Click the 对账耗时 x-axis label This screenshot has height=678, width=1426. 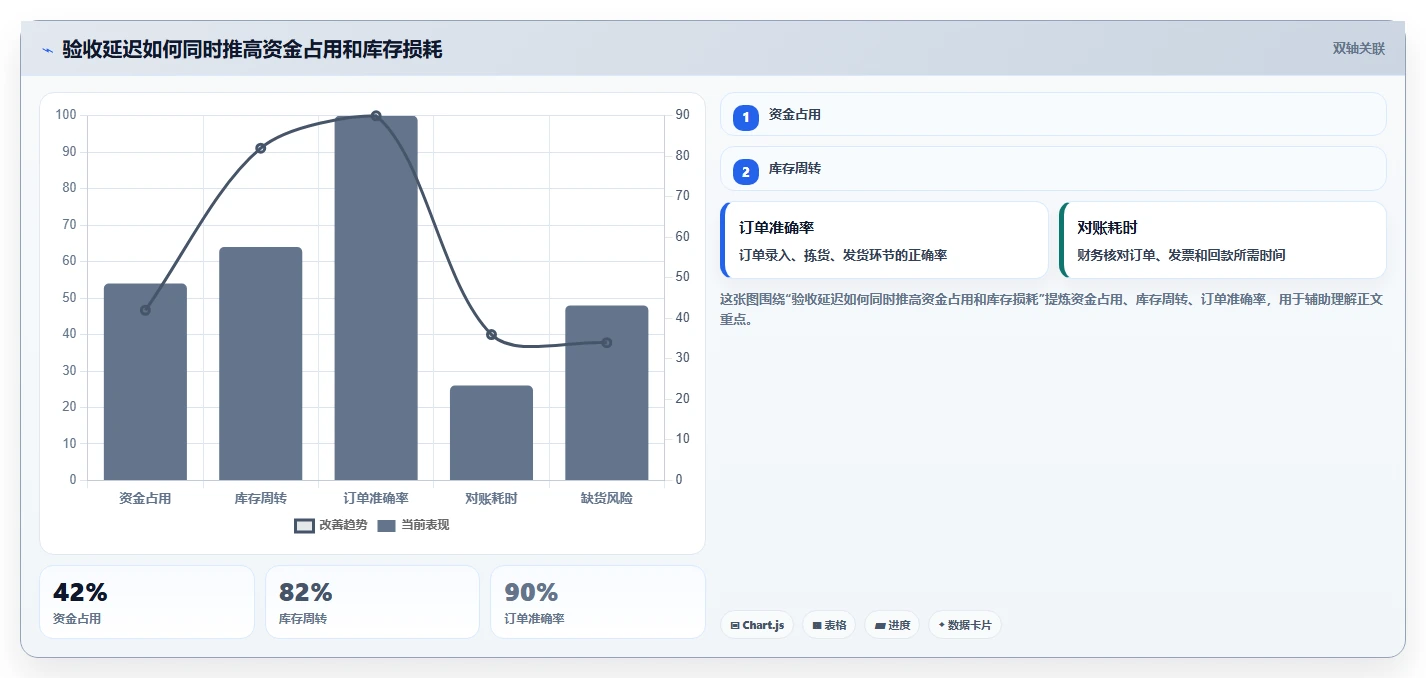[x=491, y=498]
